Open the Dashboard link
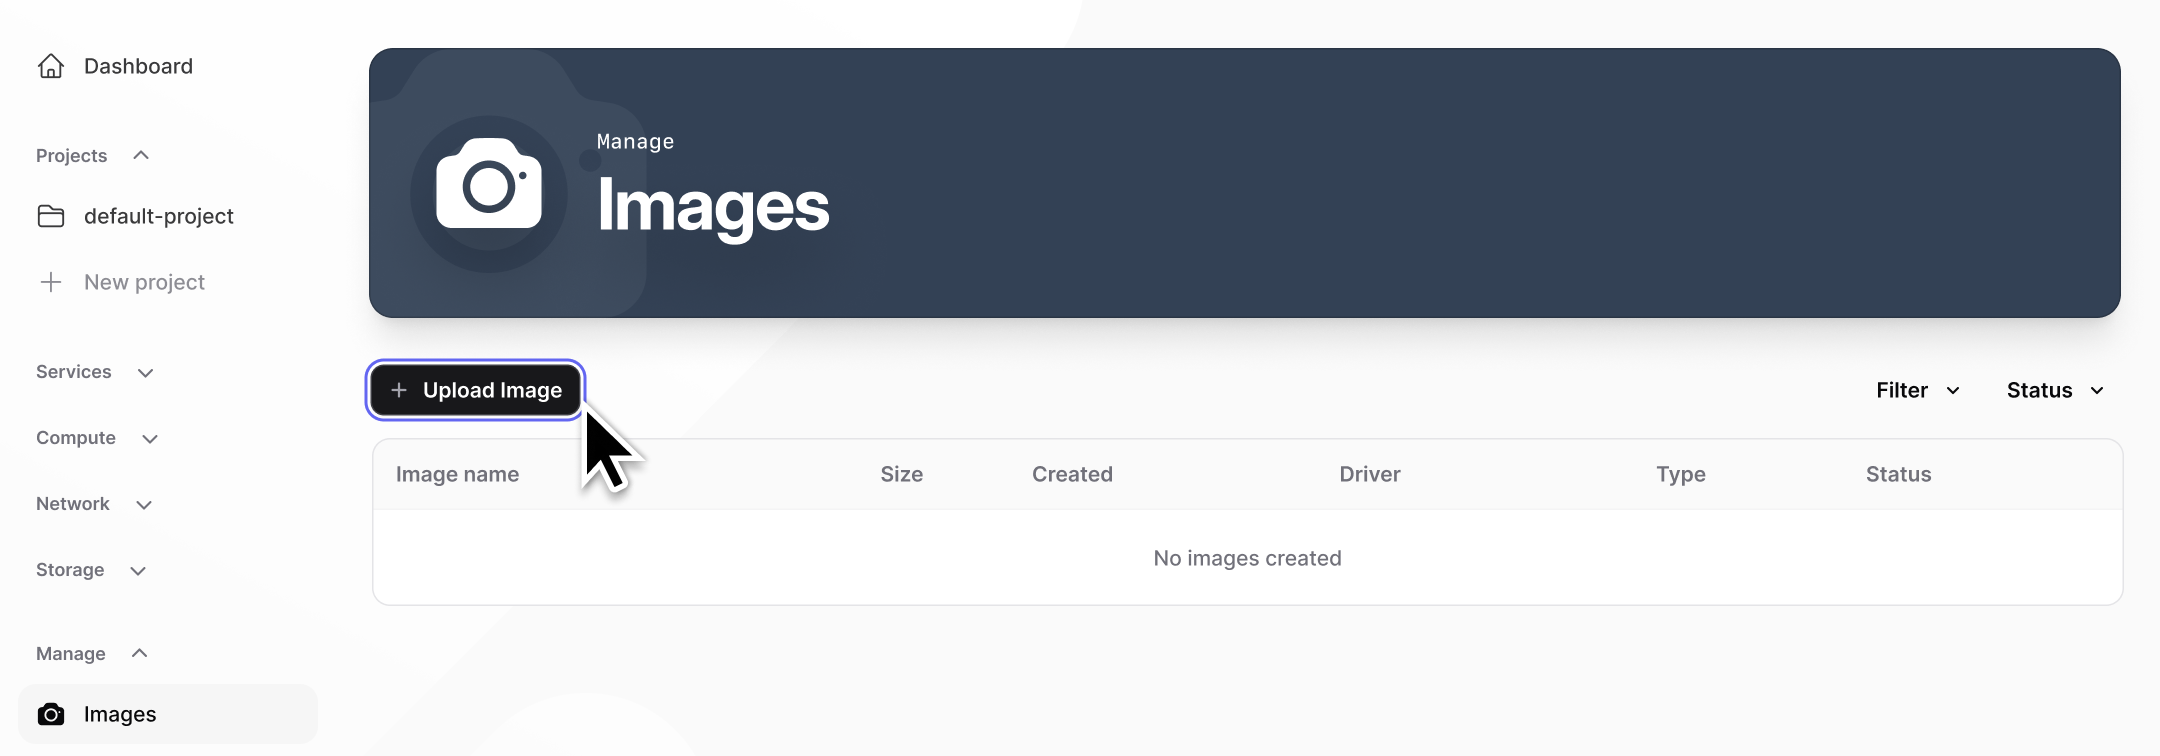 [138, 66]
